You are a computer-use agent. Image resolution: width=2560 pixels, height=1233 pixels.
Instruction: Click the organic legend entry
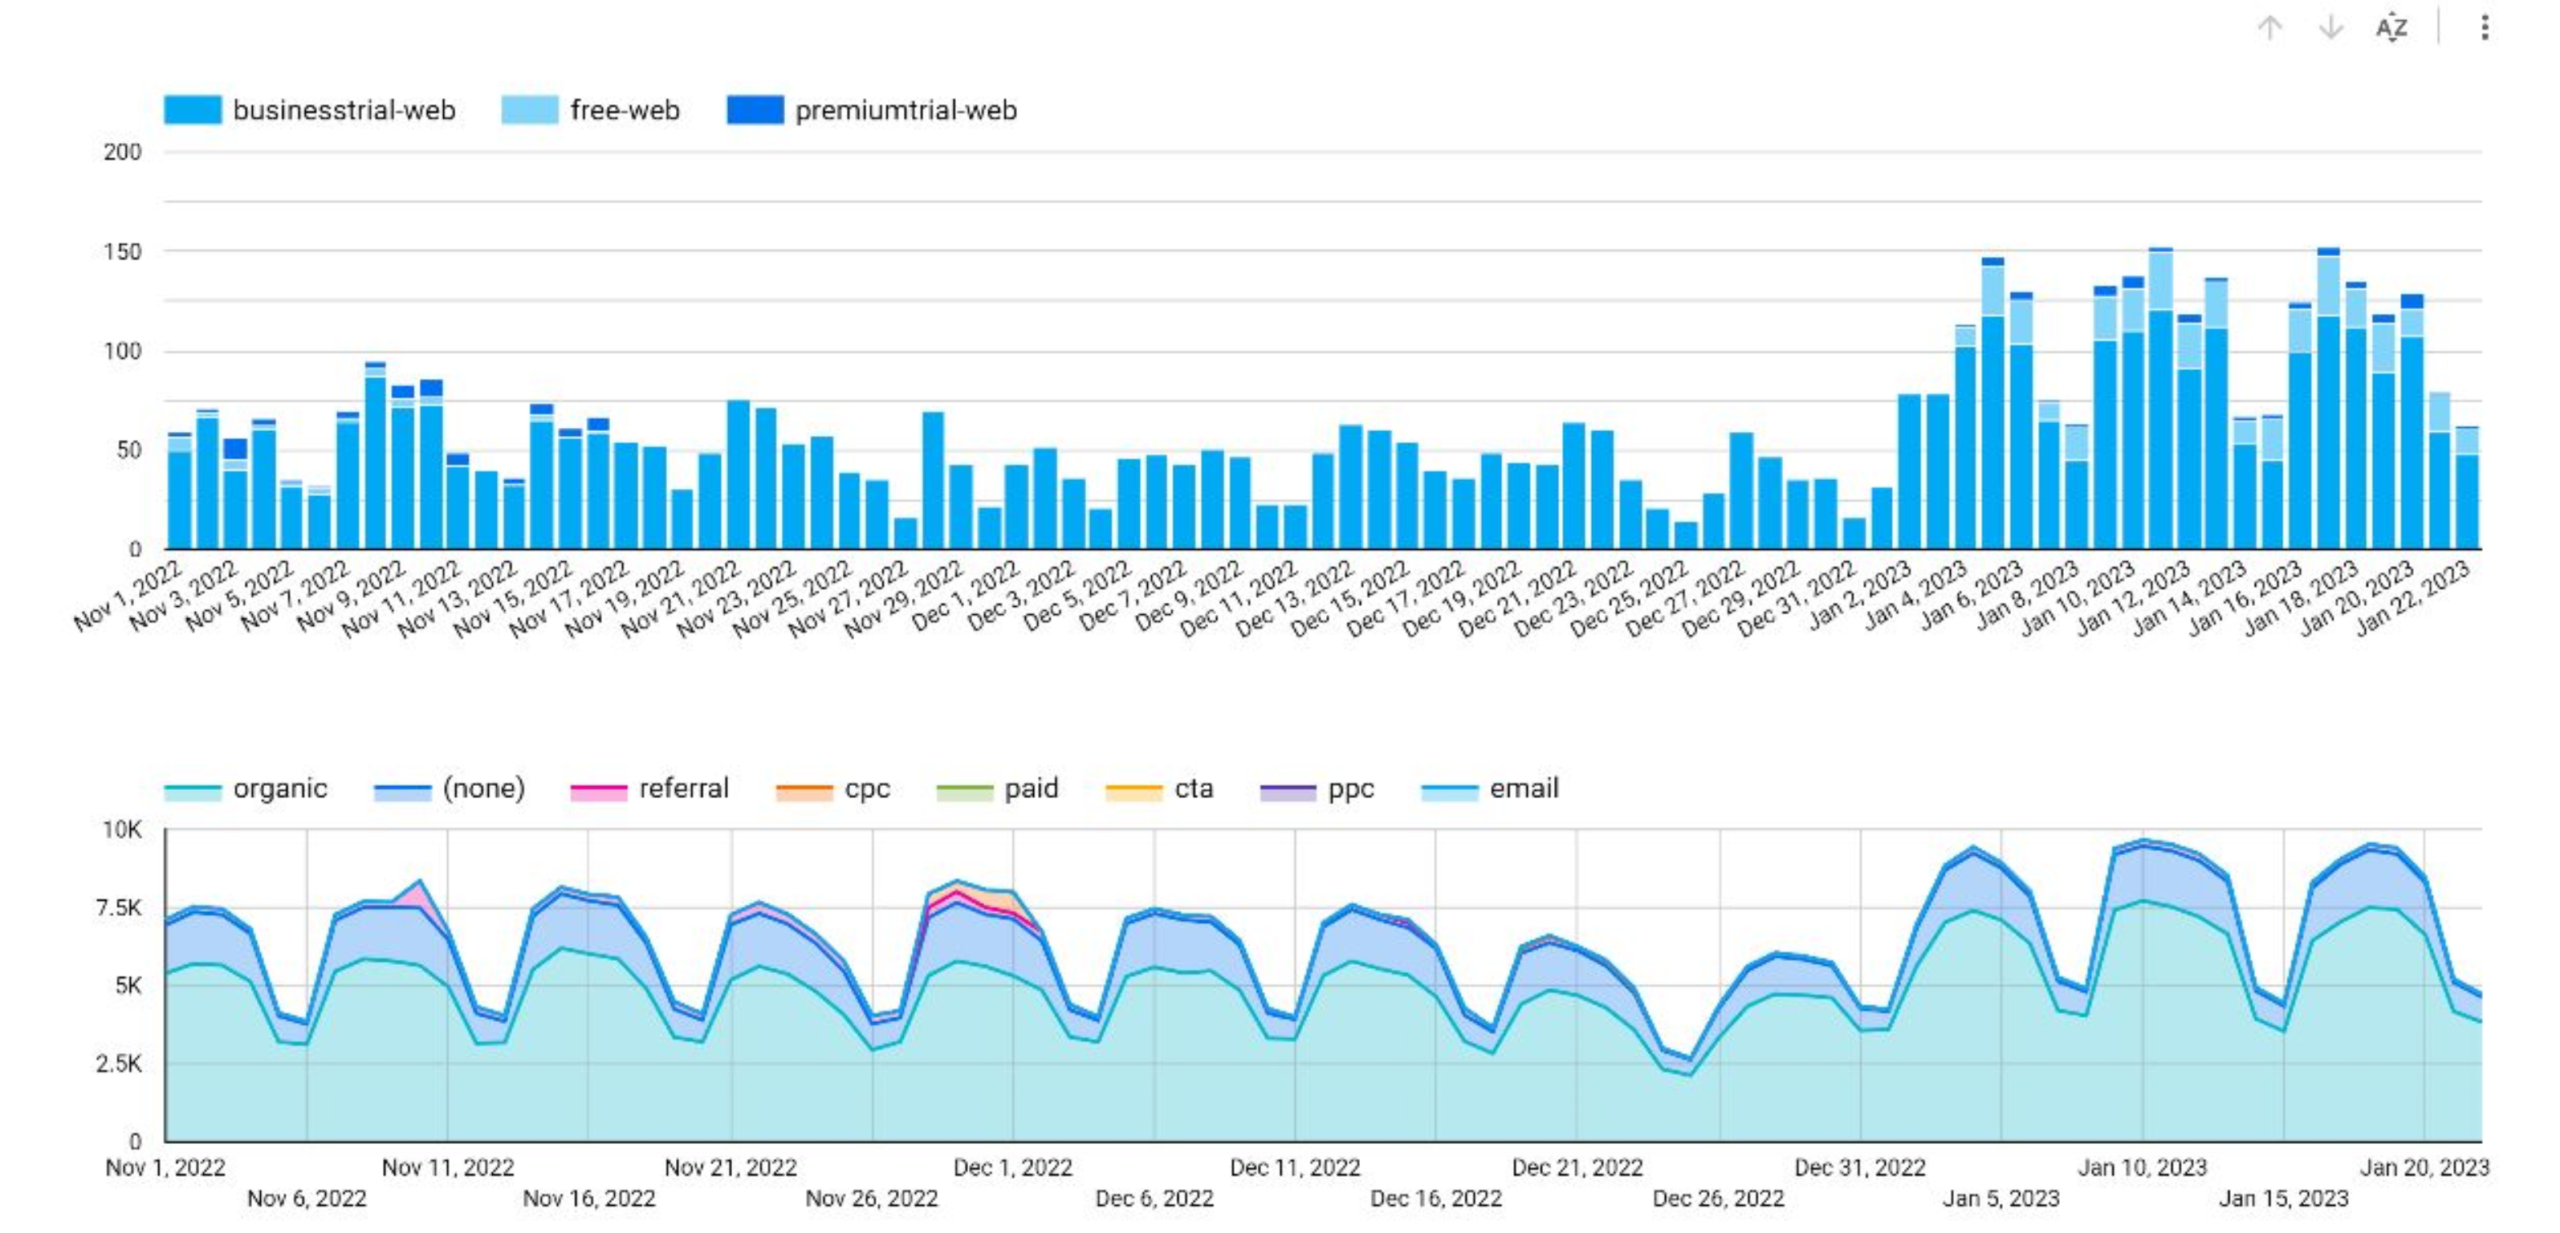click(x=246, y=789)
